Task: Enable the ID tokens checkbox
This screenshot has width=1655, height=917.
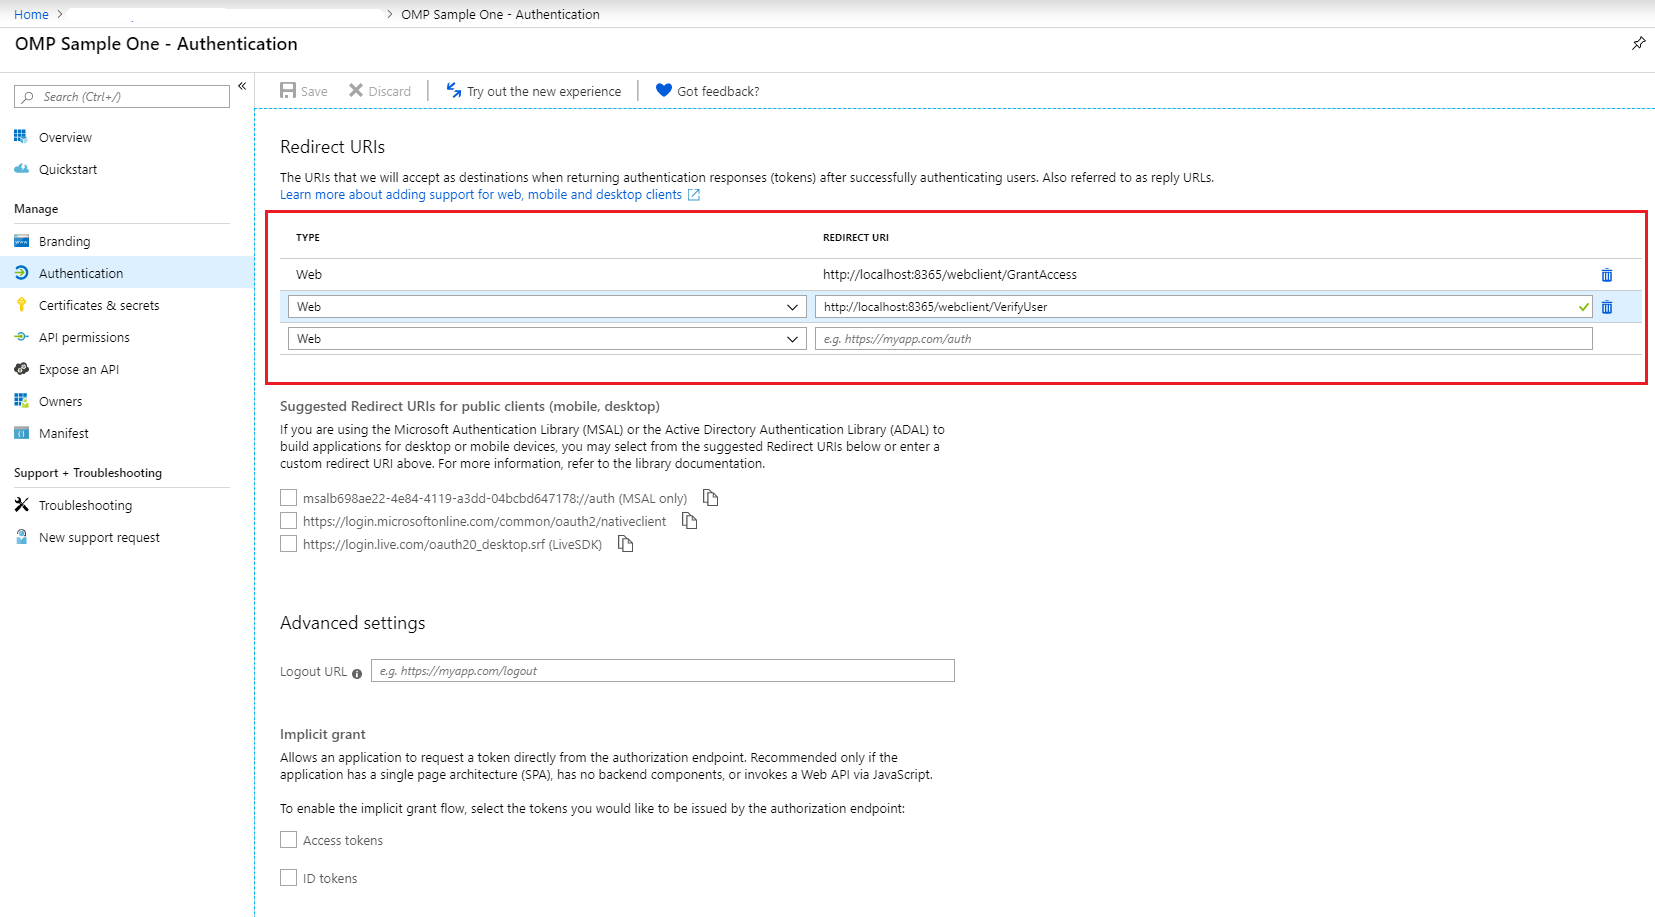Action: click(x=289, y=878)
